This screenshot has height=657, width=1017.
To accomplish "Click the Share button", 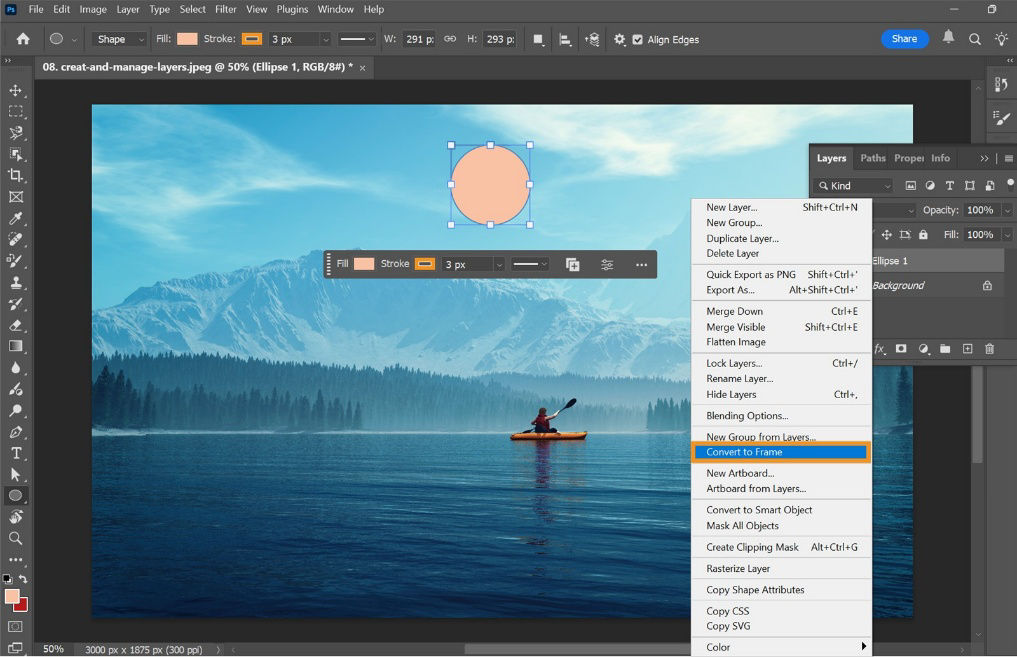I will pos(903,38).
